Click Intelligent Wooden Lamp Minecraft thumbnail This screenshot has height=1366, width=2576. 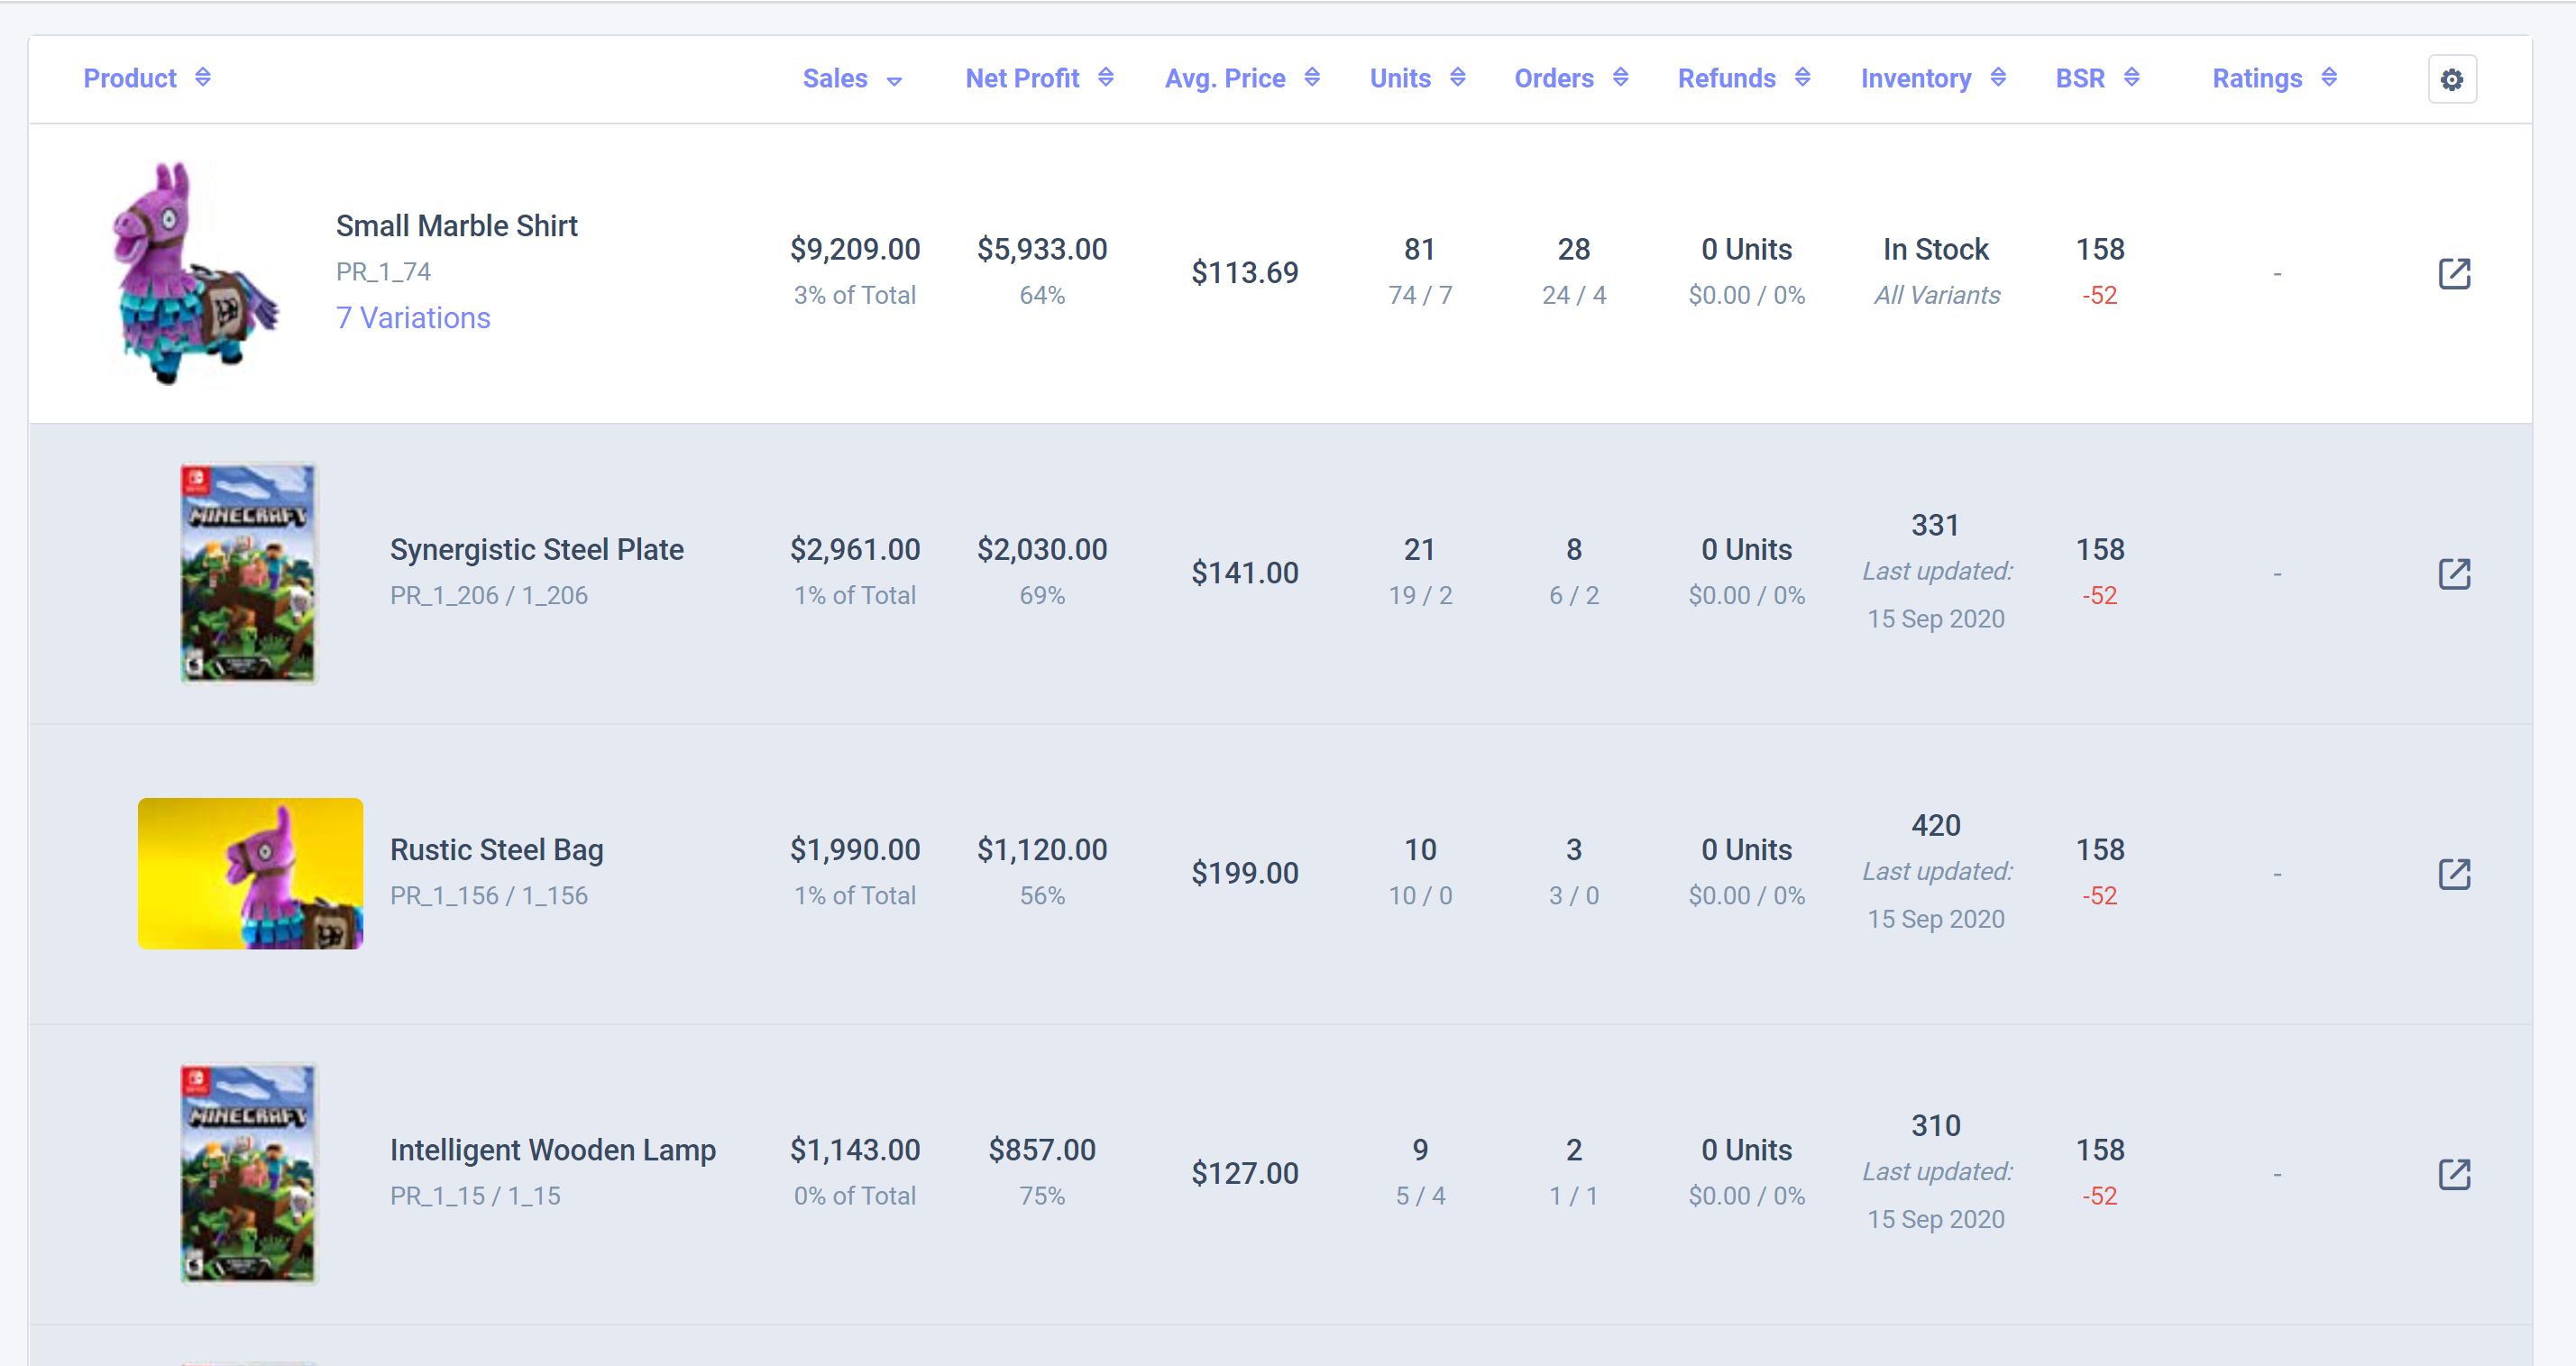click(248, 1173)
